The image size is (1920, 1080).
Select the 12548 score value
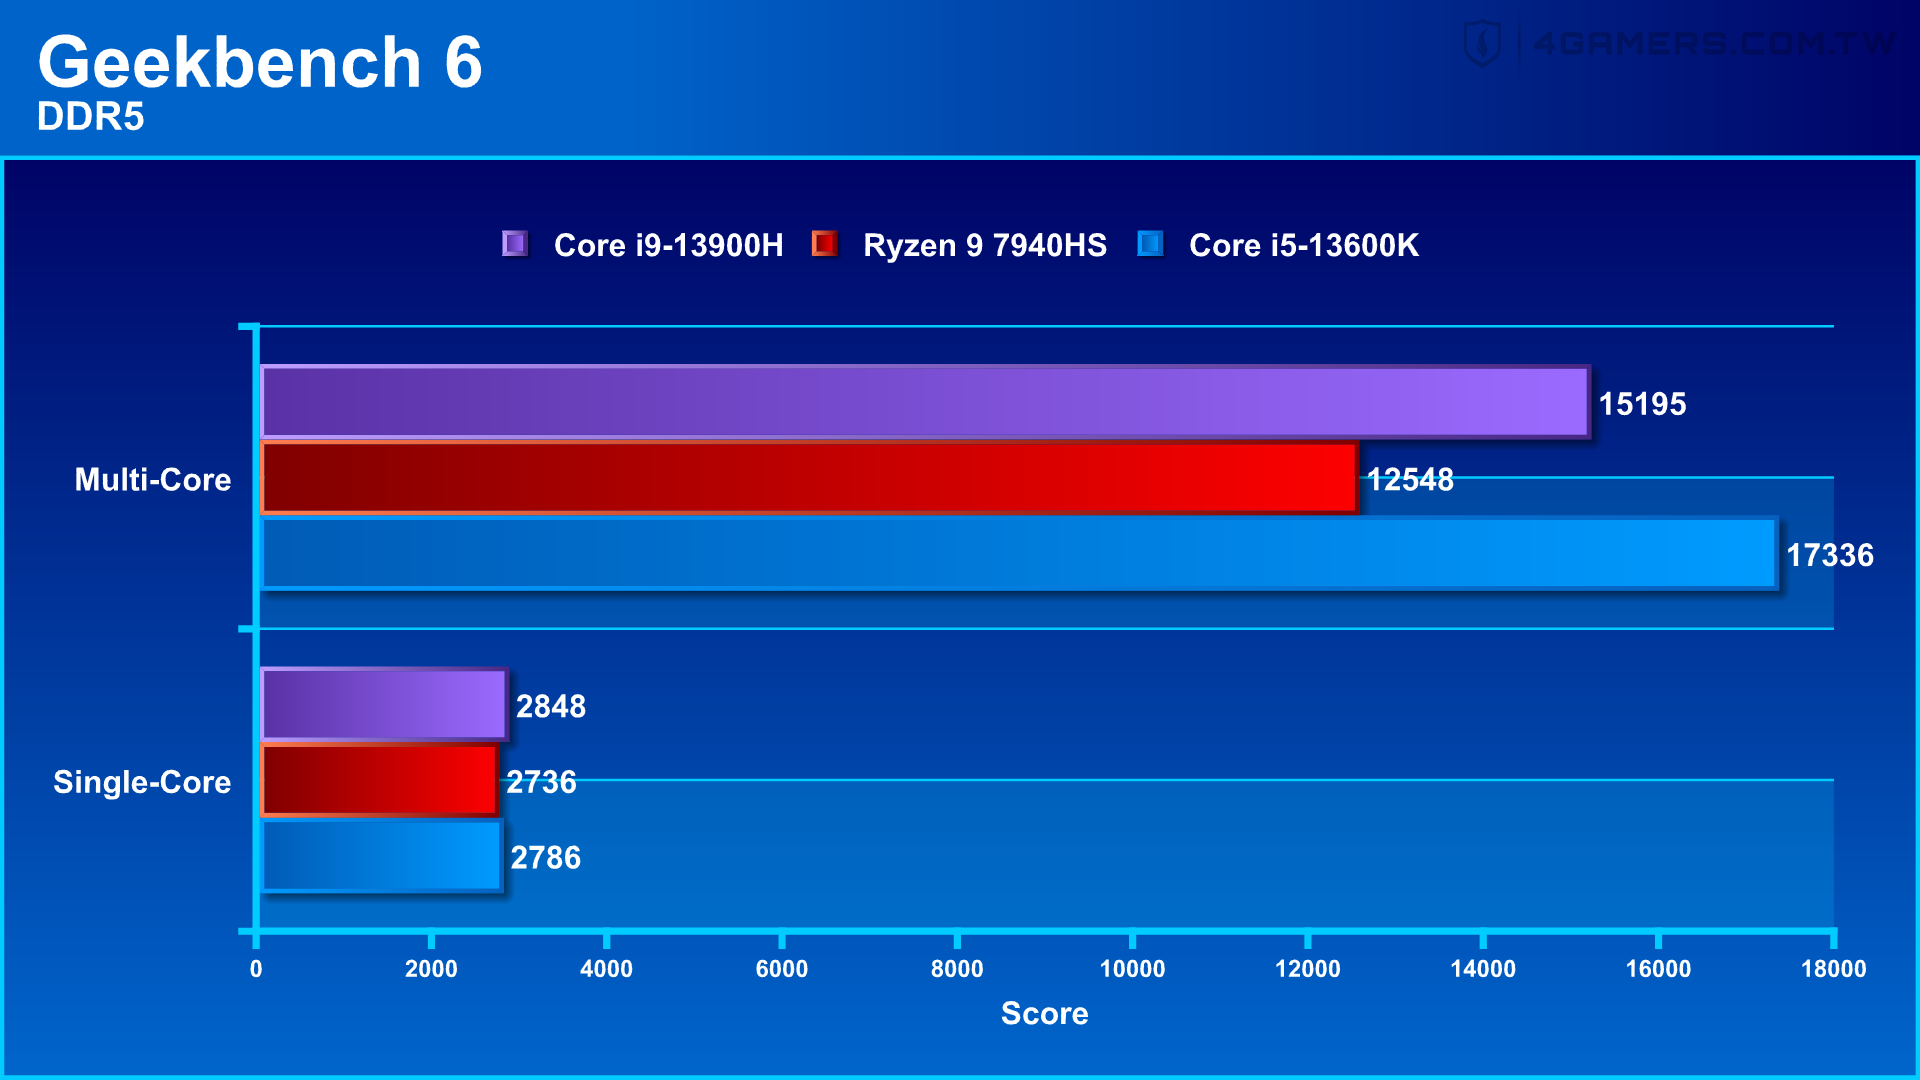[1410, 480]
